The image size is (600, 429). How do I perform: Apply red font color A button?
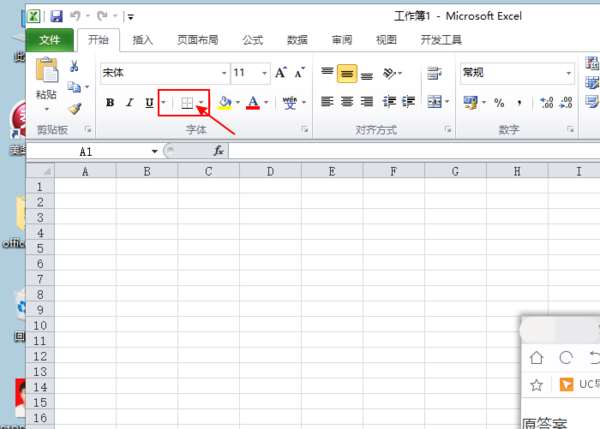point(253,103)
